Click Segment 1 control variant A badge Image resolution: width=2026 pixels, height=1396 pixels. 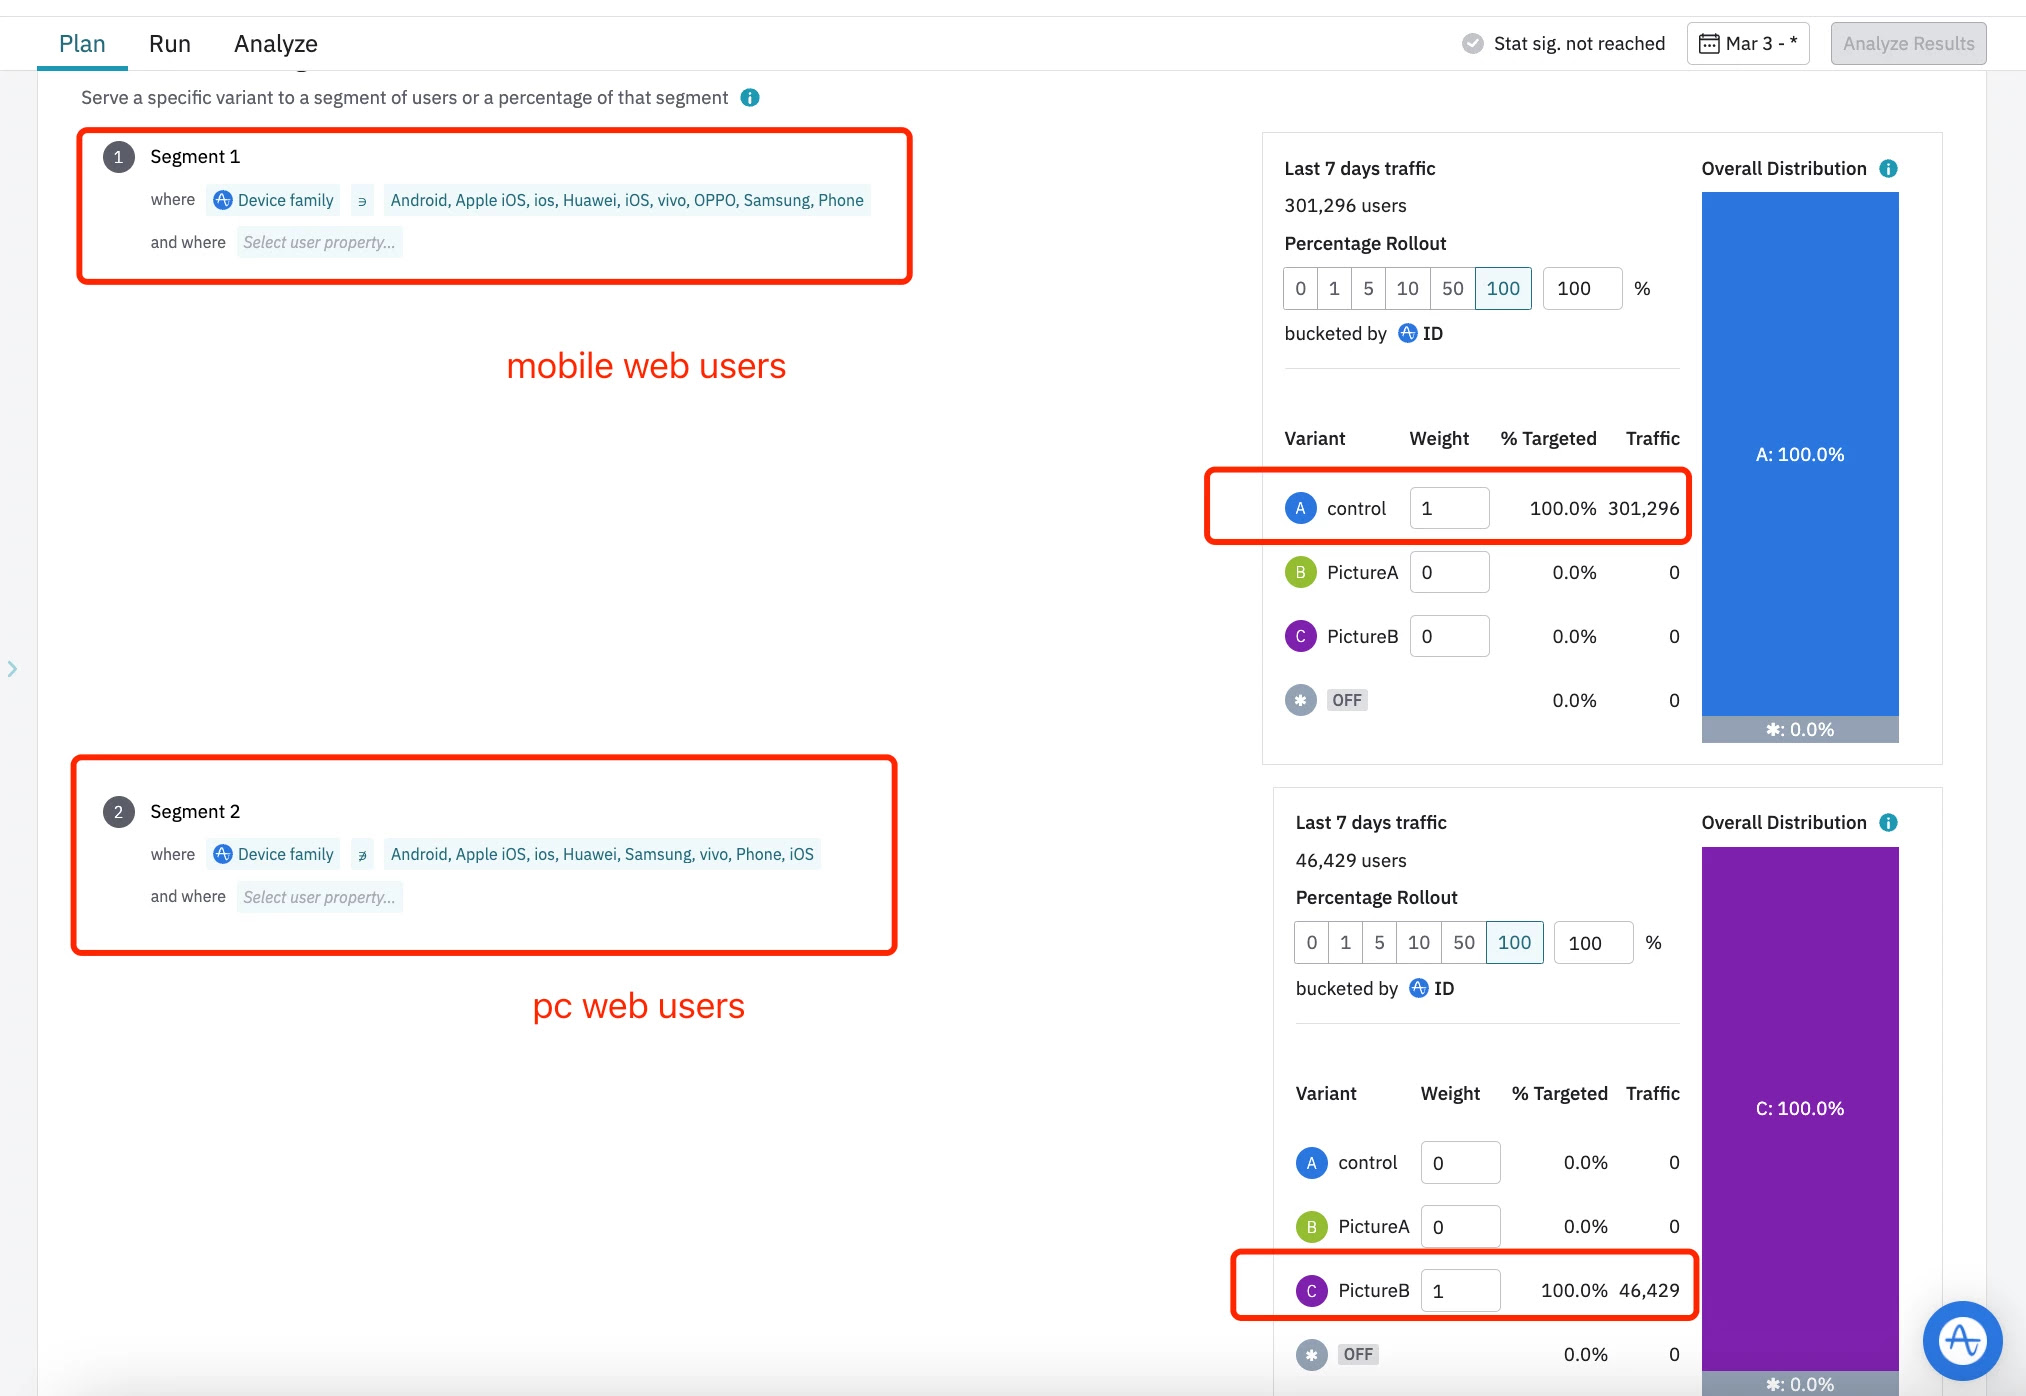pyautogui.click(x=1300, y=509)
